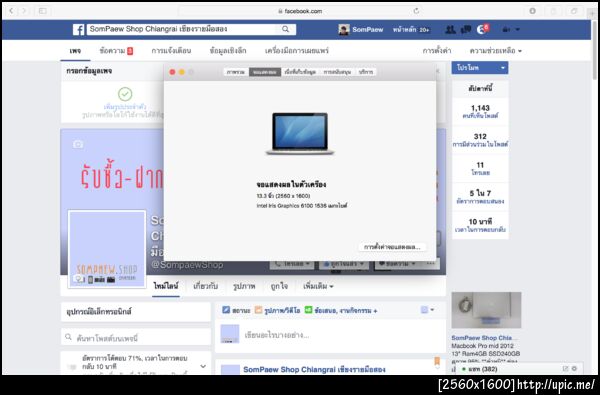Select the 'ไทม์ไลน์' timeline tab
The width and height of the screenshot is (600, 395).
tap(166, 286)
